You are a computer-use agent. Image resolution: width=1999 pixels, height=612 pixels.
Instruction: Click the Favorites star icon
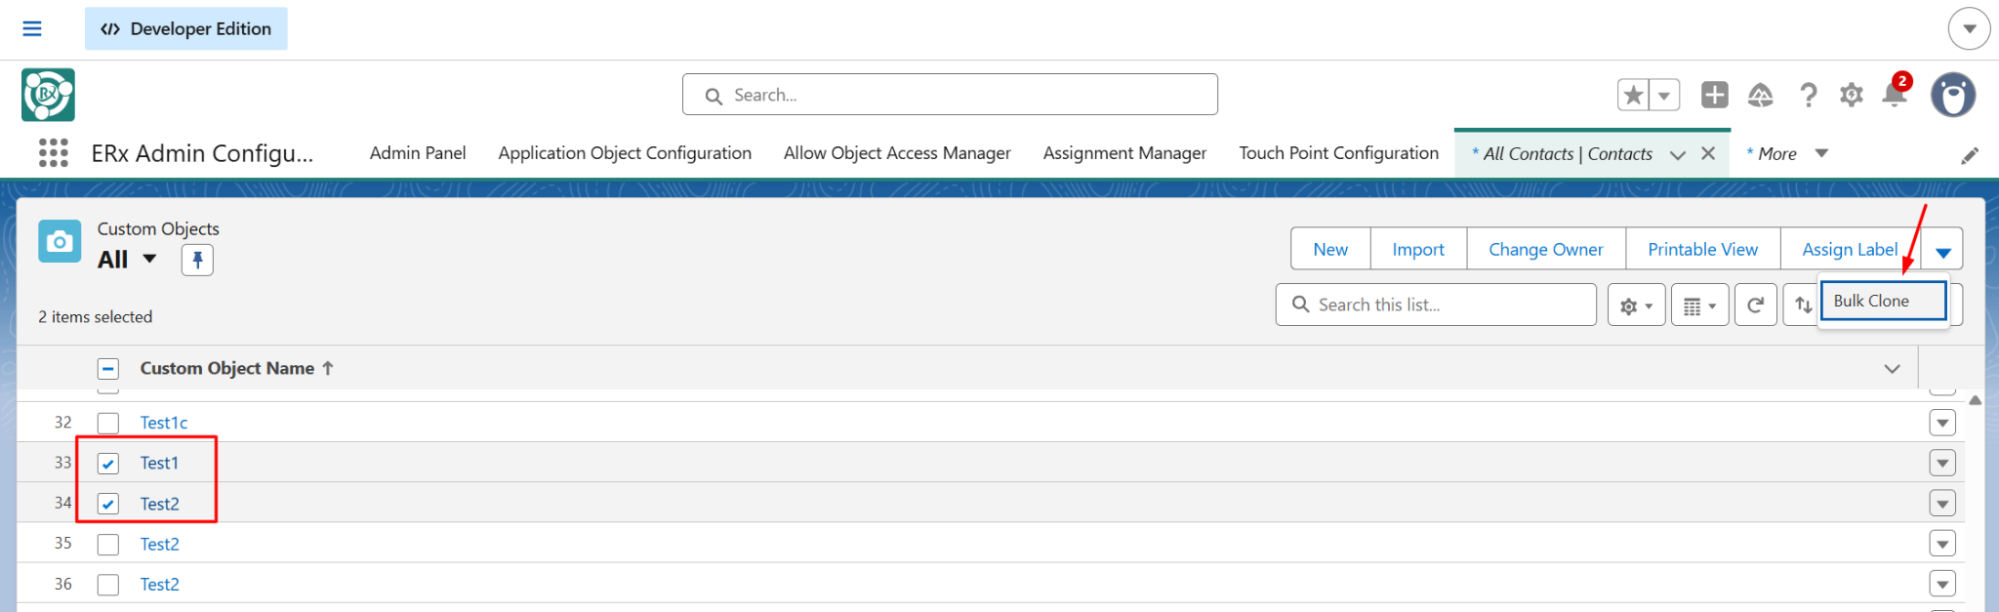(1633, 95)
